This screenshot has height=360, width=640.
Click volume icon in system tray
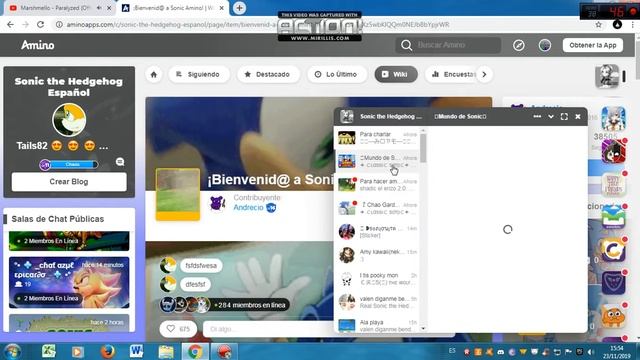pyautogui.click(x=590, y=352)
